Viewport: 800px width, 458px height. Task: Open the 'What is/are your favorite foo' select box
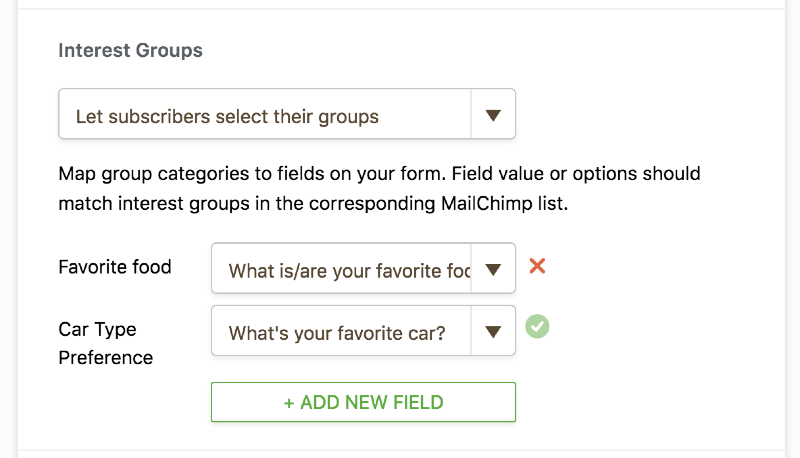(x=363, y=268)
